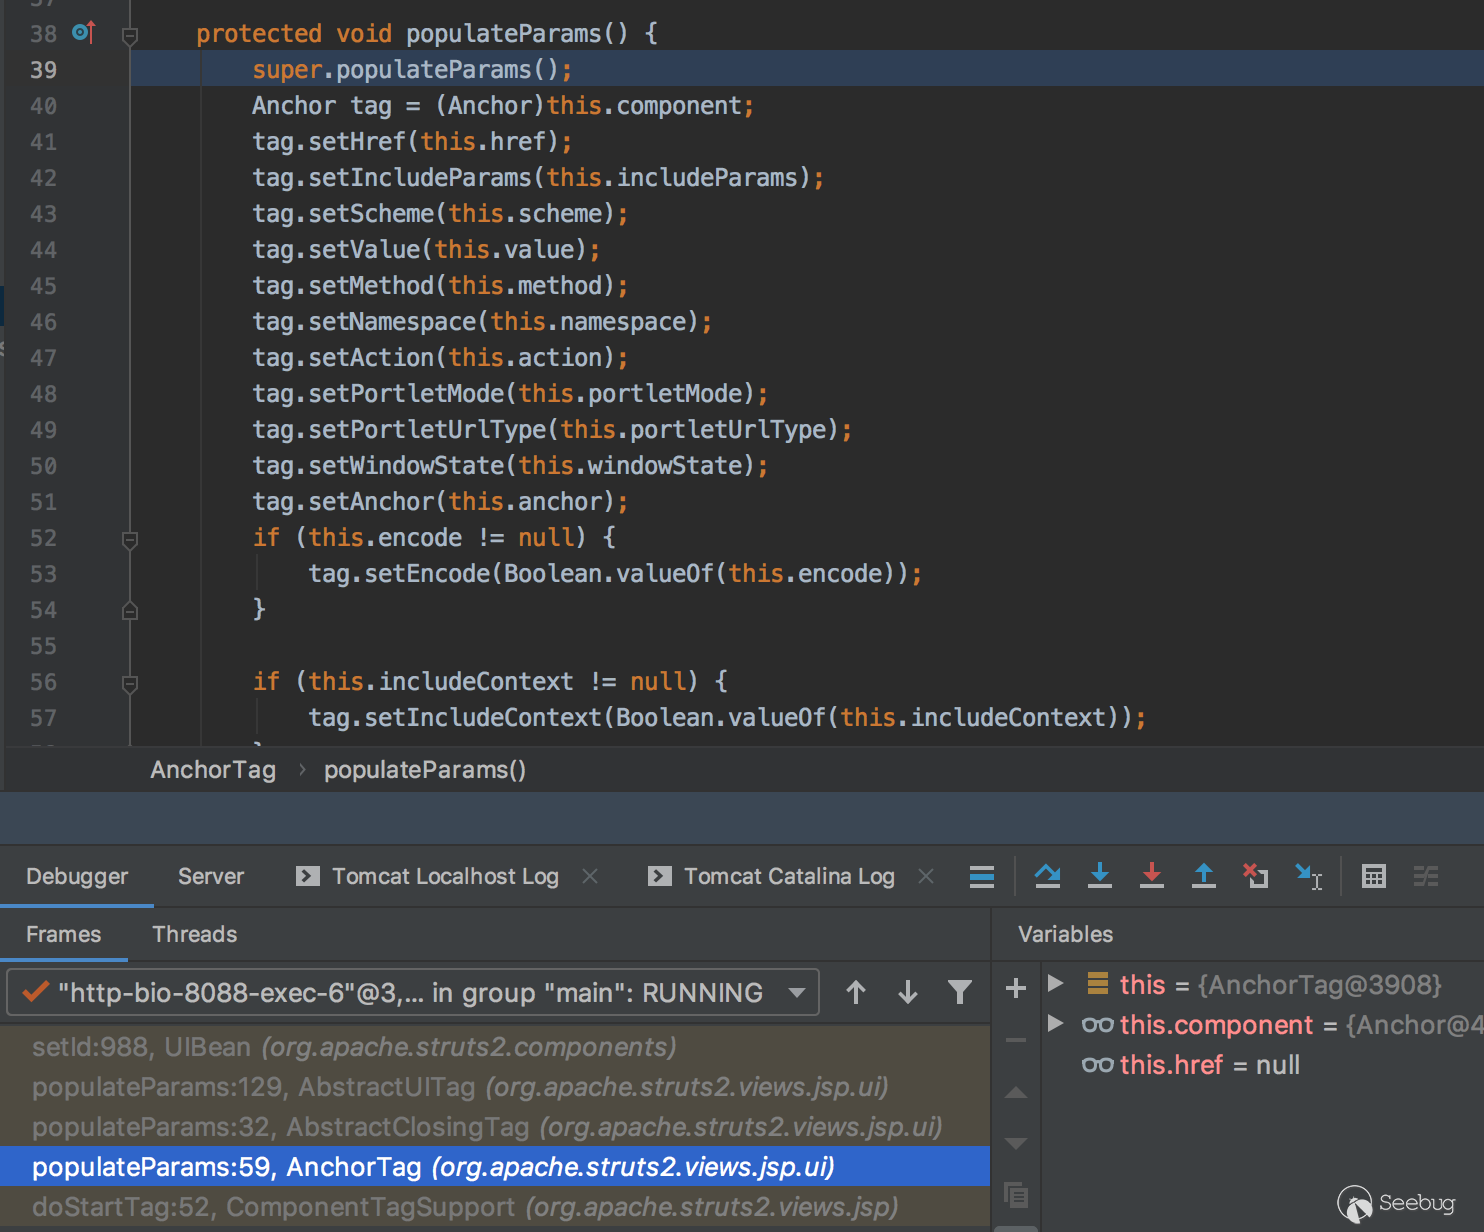Click the AnchorTag breadcrumb
Screen dimensions: 1484x1232
[212, 769]
